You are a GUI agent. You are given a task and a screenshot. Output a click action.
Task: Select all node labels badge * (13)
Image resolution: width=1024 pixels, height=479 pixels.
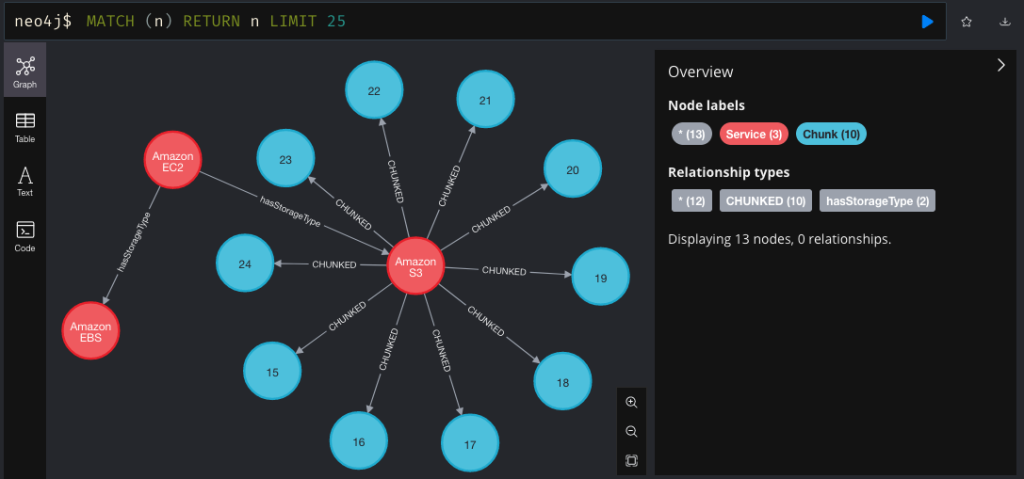tap(691, 134)
